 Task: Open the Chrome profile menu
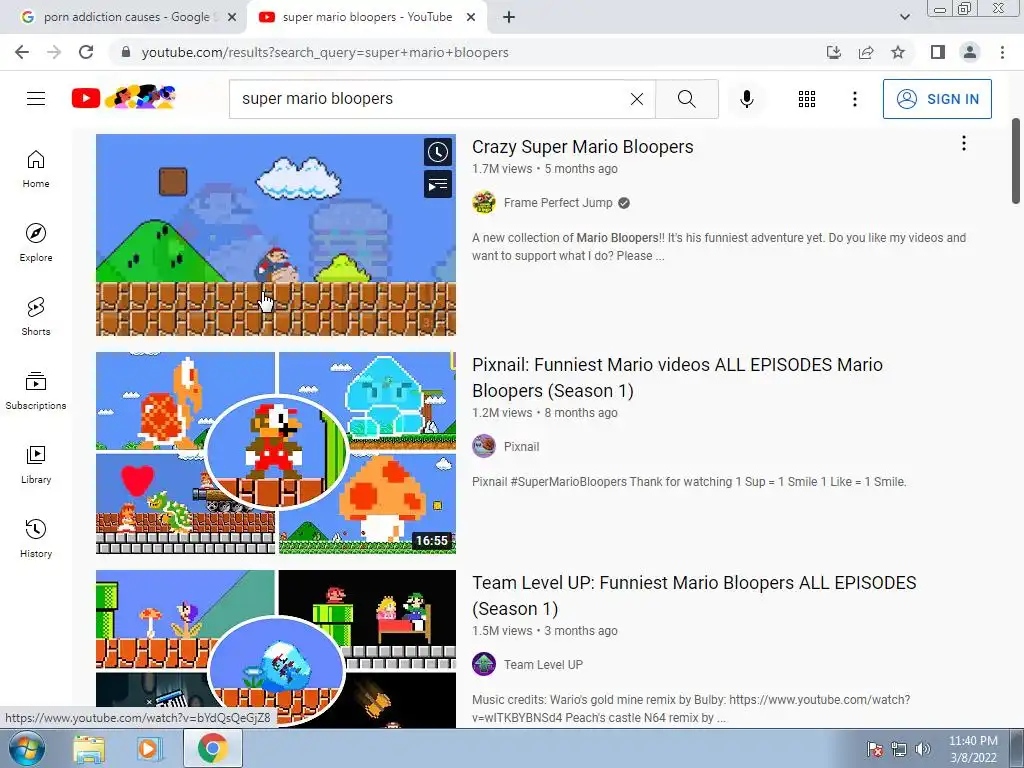tap(970, 52)
